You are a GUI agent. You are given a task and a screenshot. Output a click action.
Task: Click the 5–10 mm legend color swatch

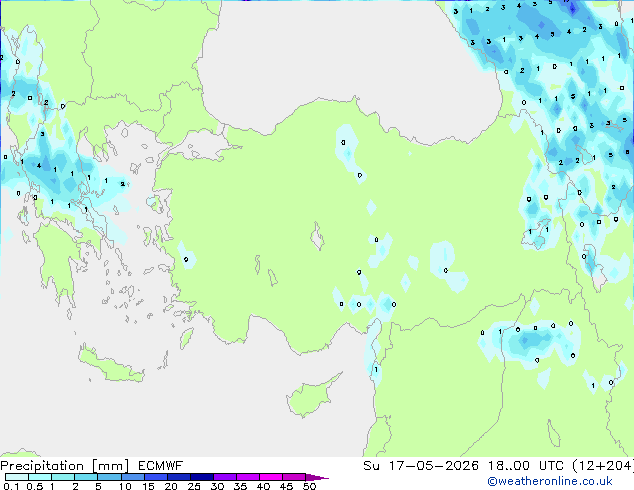pos(109,477)
